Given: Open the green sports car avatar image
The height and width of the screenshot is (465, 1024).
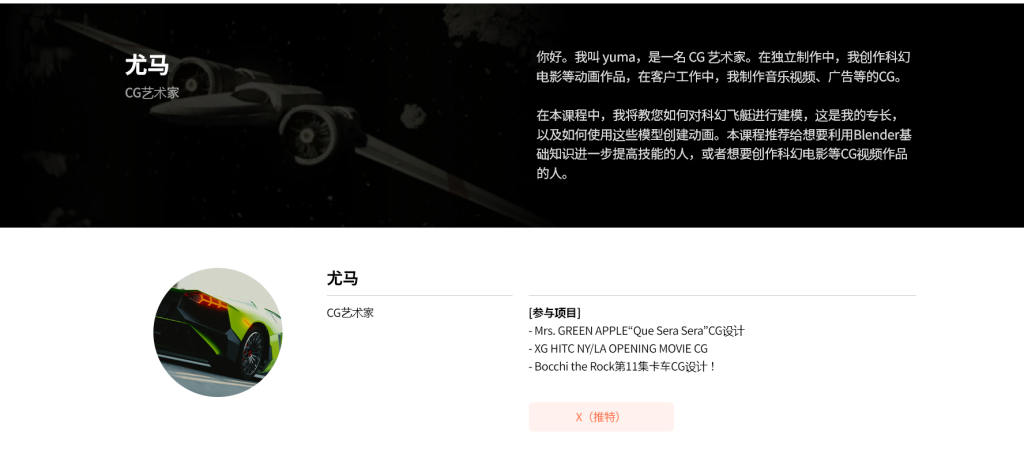Looking at the screenshot, I should pos(218,332).
